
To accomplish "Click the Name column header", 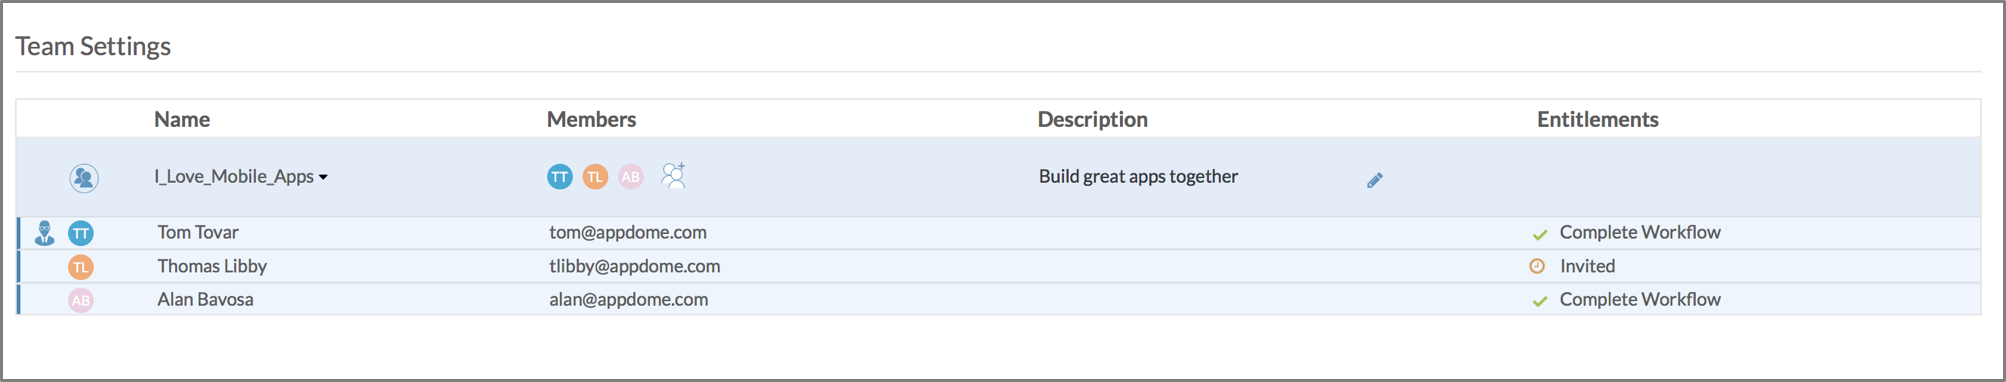I will click(182, 119).
